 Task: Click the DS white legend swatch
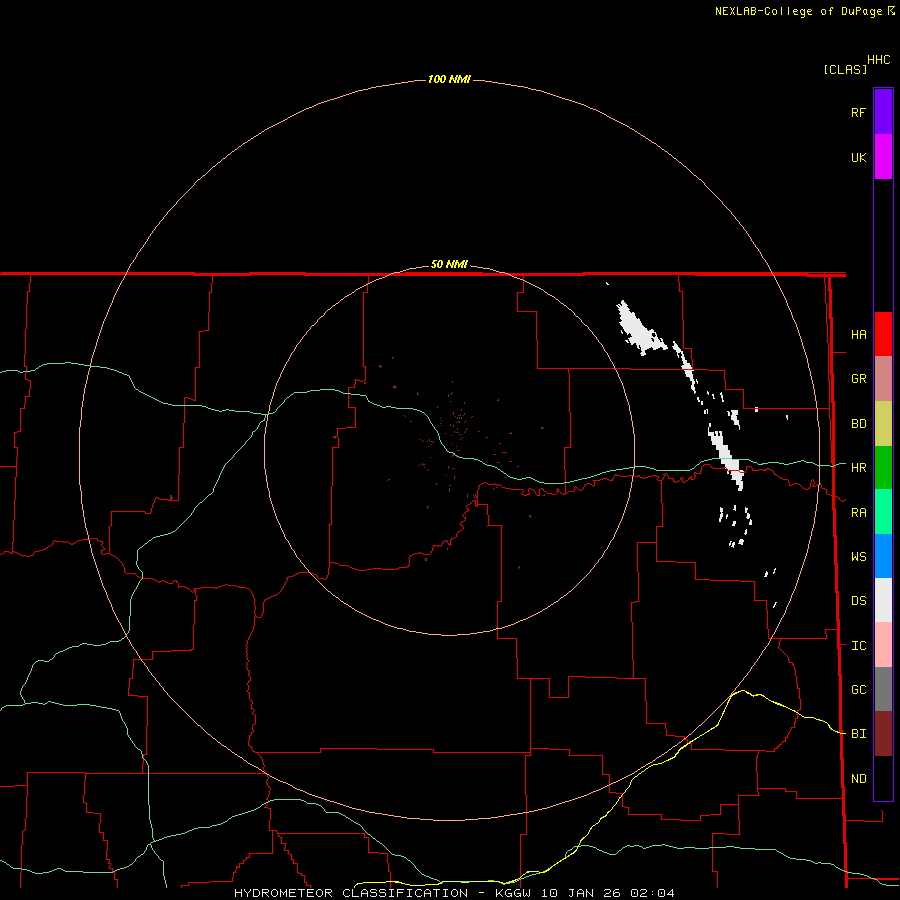pos(883,600)
